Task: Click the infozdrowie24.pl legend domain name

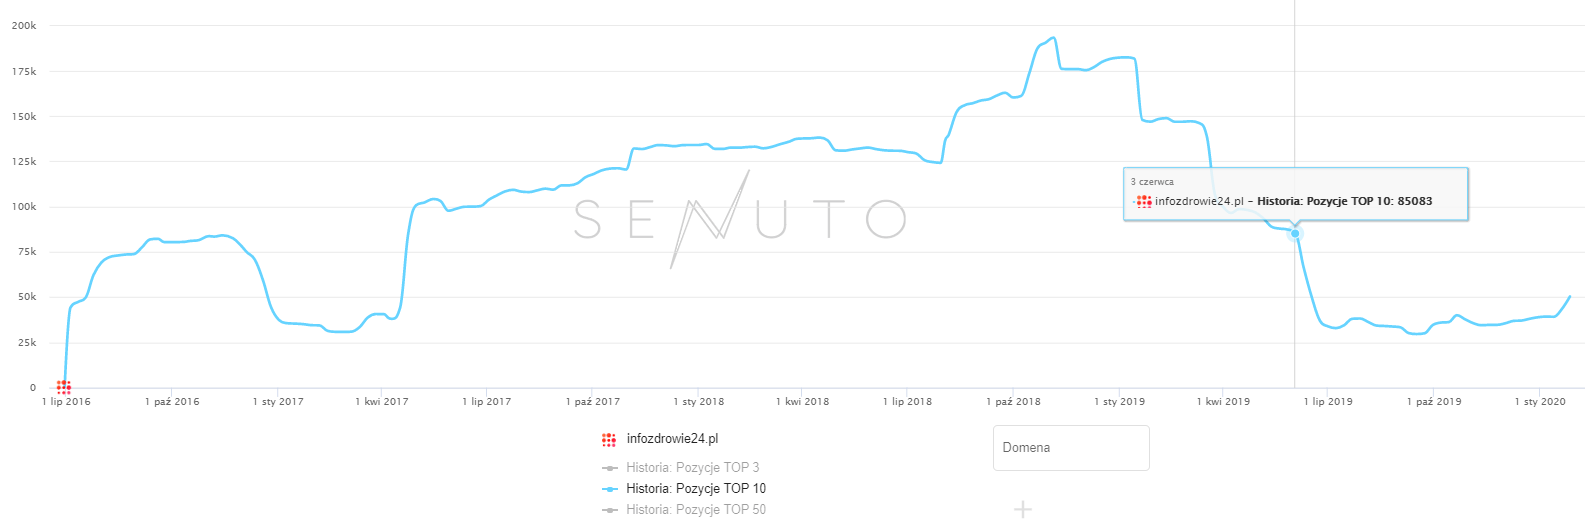Action: (x=672, y=439)
